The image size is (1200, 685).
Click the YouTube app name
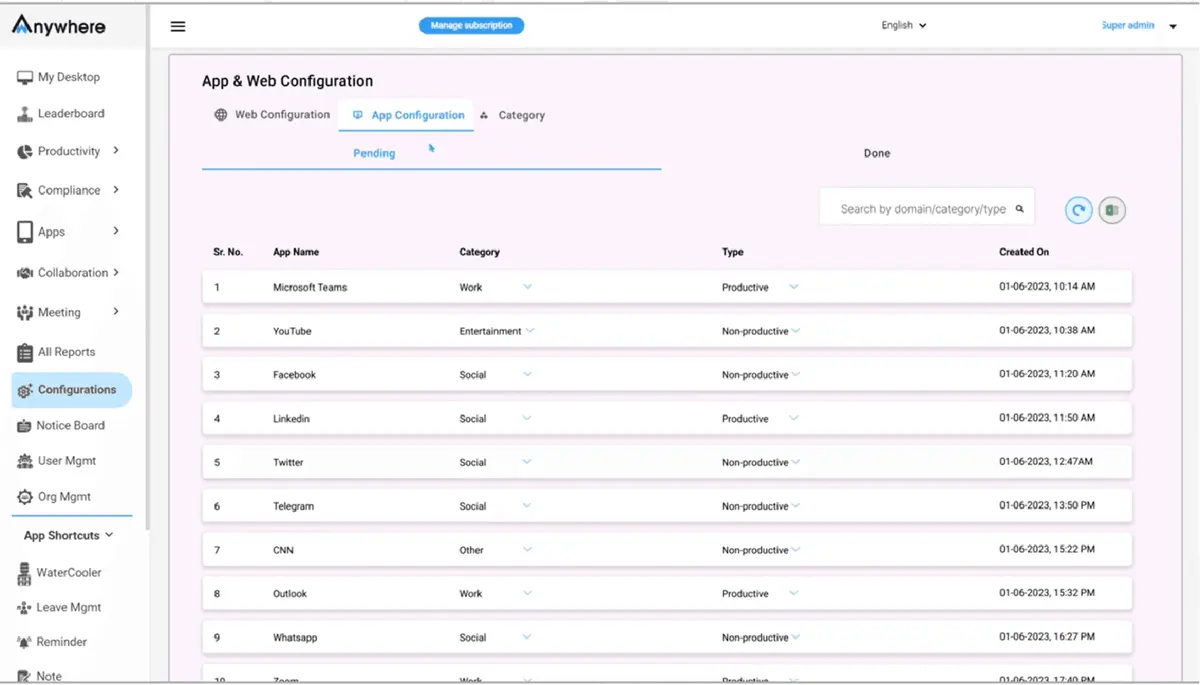coord(292,331)
